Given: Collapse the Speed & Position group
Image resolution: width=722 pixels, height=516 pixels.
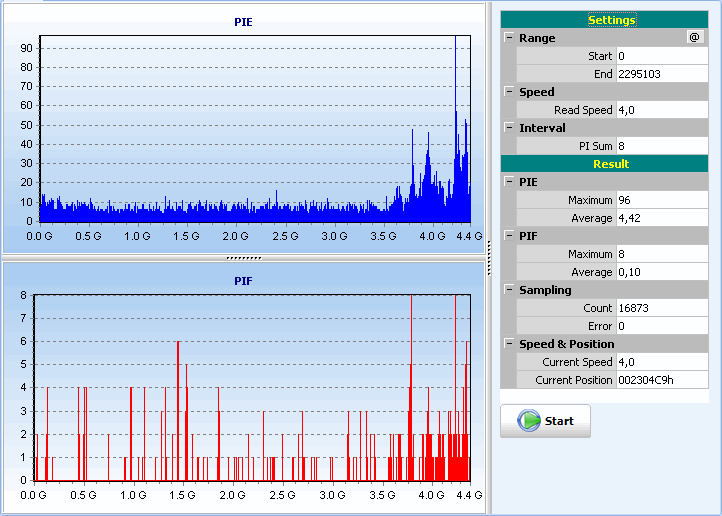Looking at the screenshot, I should point(509,344).
